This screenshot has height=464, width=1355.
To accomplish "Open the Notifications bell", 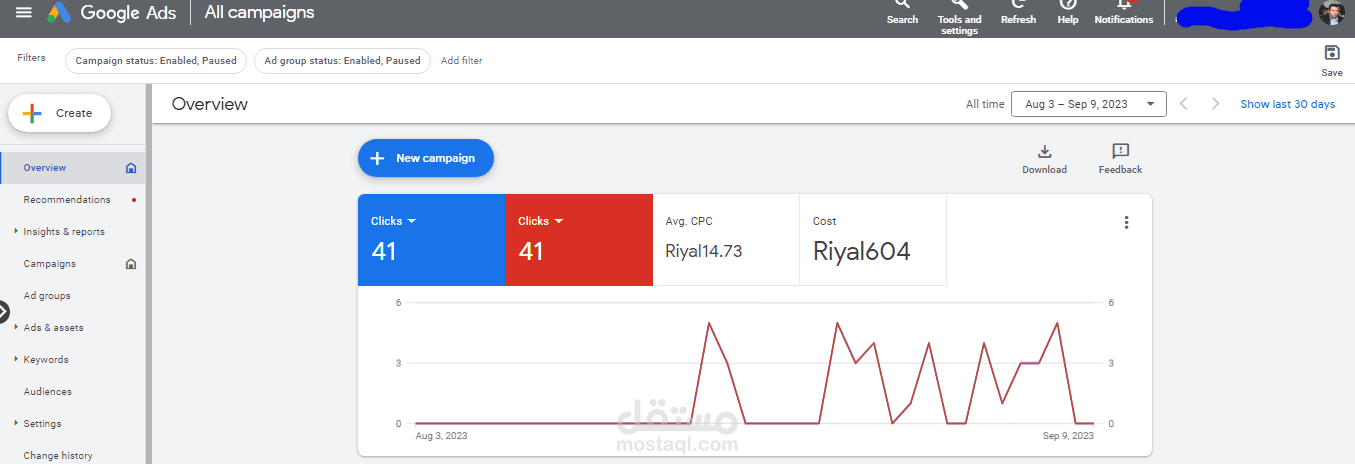I will click(1123, 6).
